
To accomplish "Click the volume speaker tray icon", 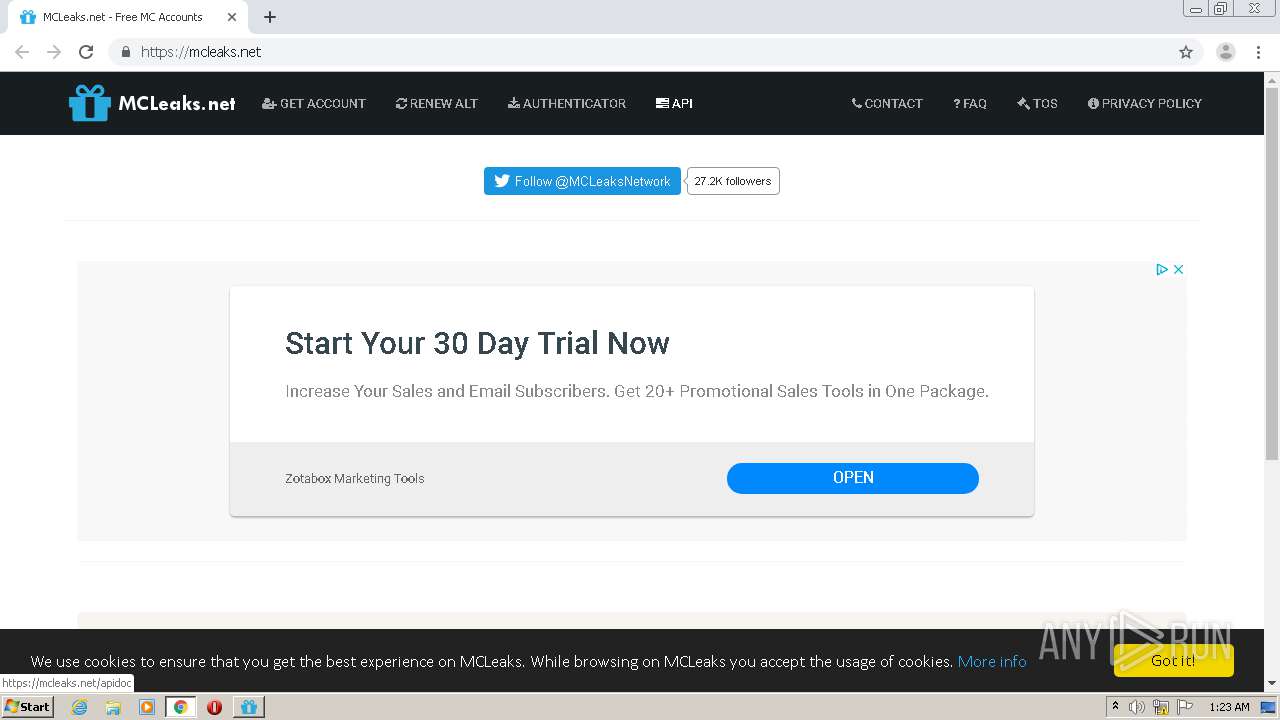I will coord(1137,707).
